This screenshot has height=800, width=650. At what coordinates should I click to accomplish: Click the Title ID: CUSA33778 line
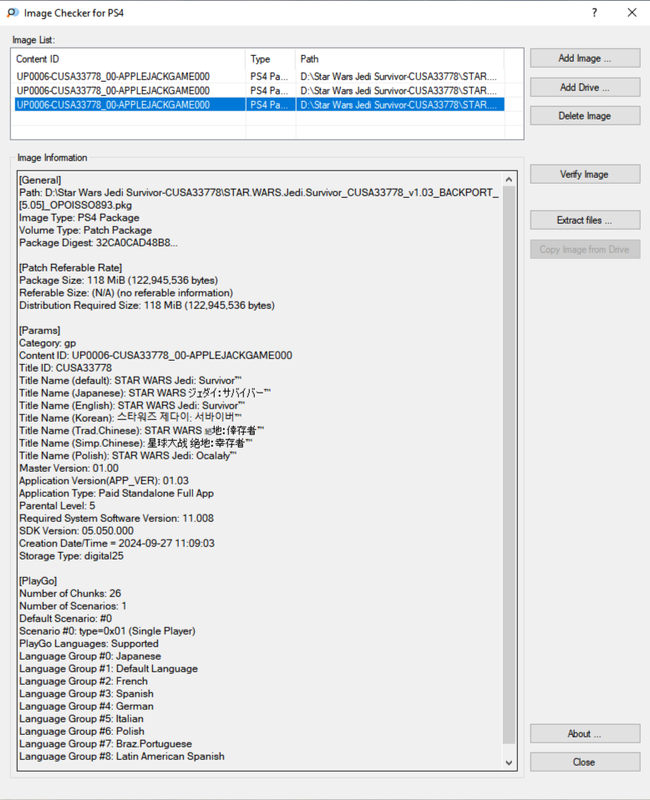(x=65, y=368)
